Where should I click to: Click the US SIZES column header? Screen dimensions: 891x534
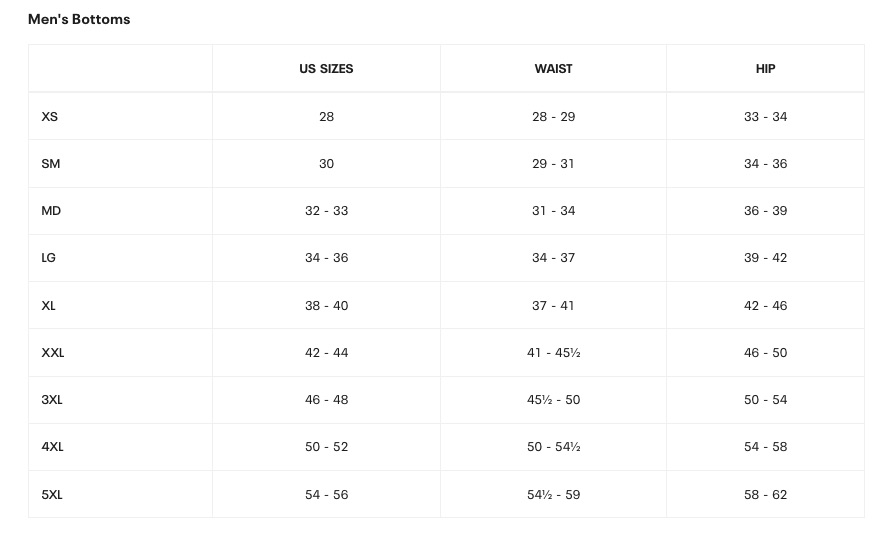pos(326,69)
